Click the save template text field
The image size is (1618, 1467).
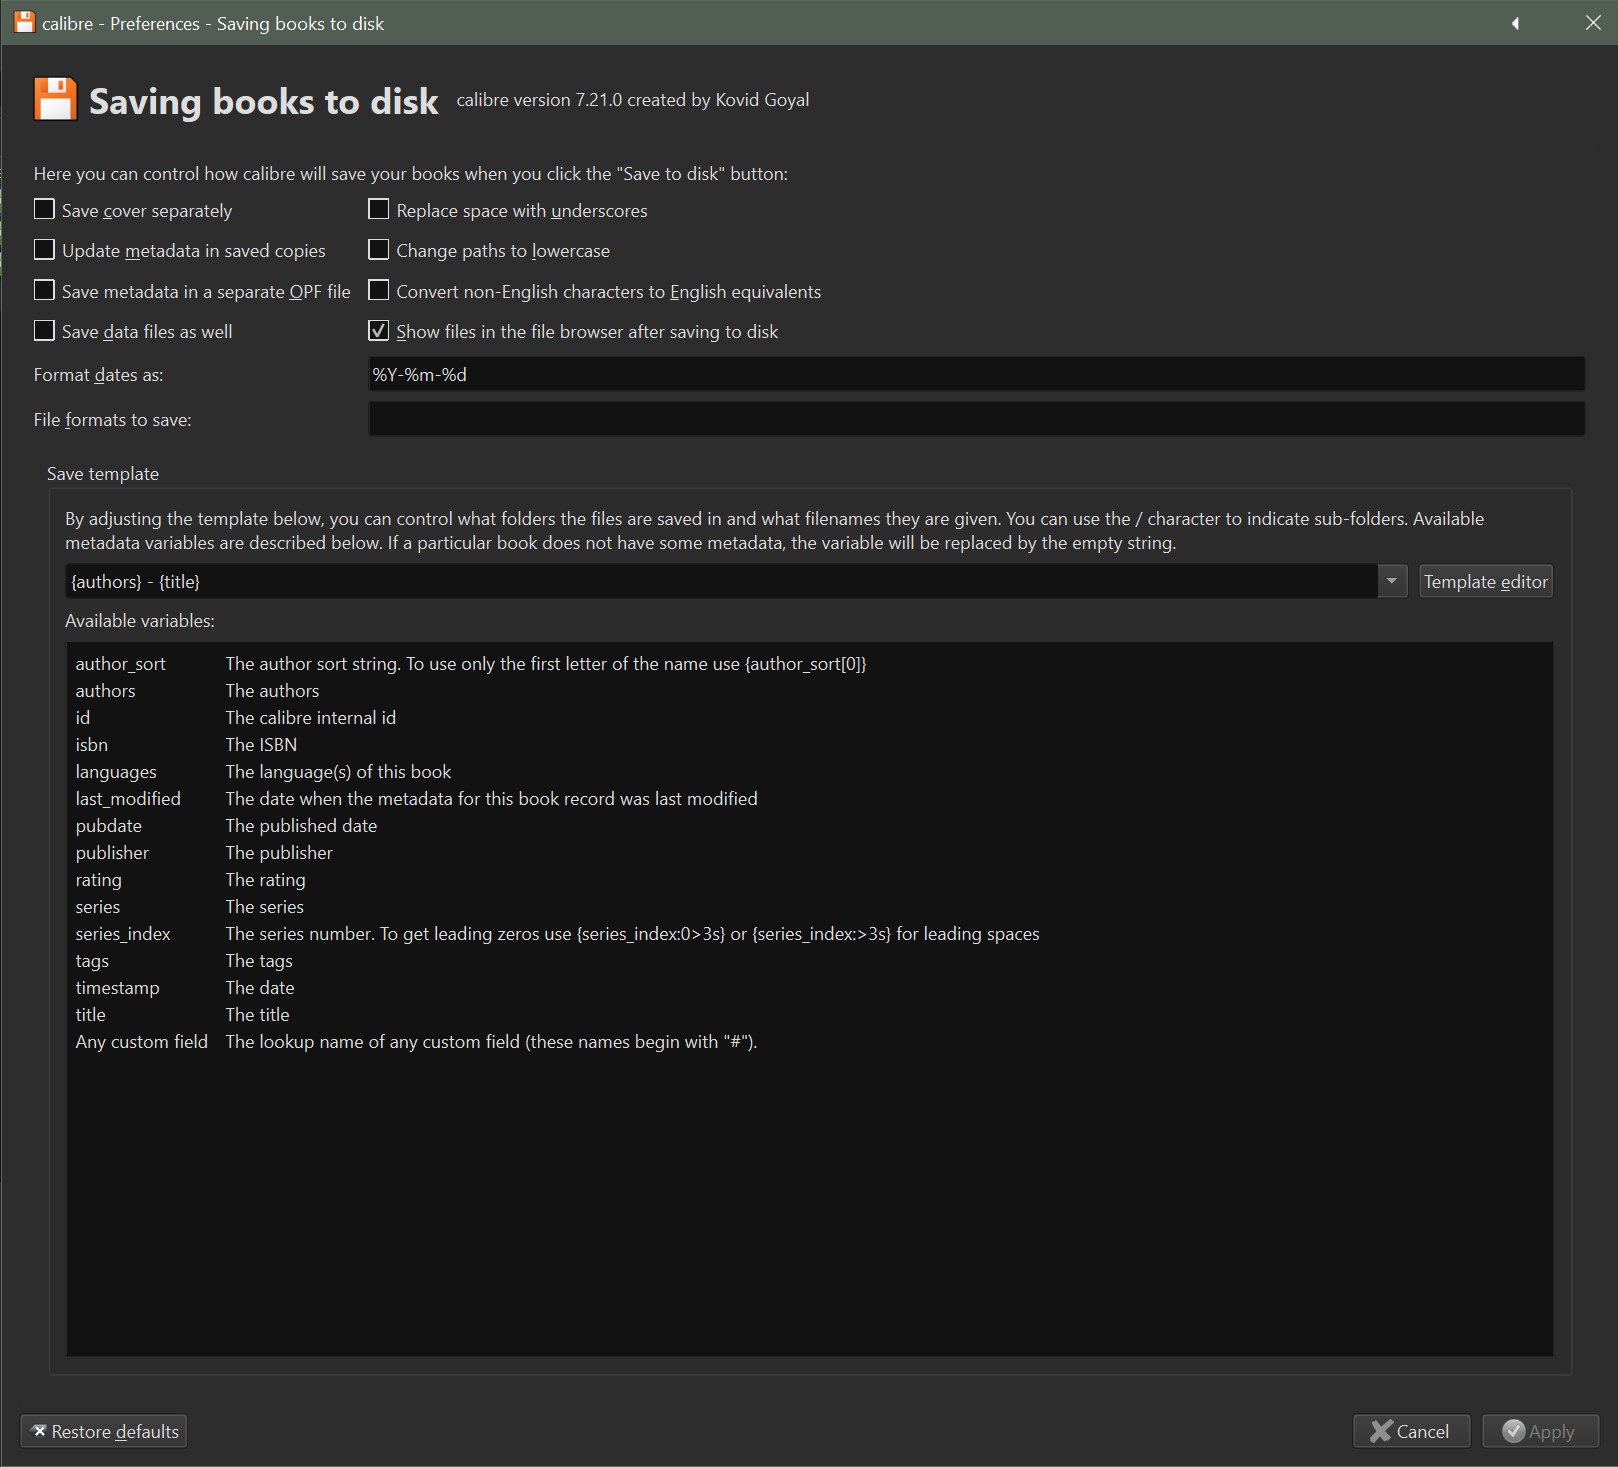click(x=721, y=582)
